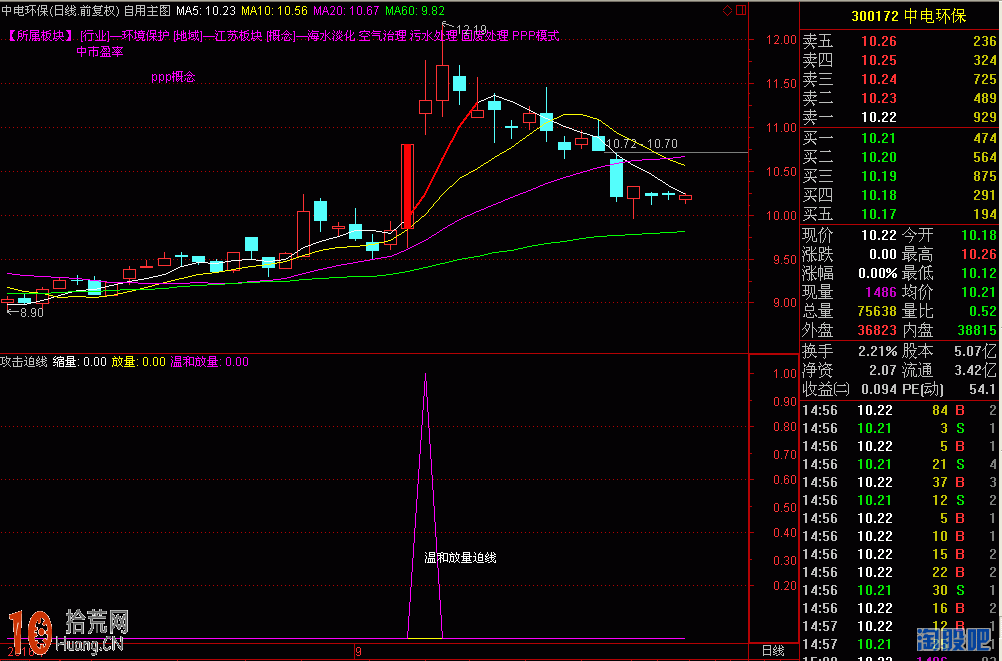This screenshot has height=661, width=1002.
Task: Select the MA5 moving average label
Action: [x=205, y=10]
